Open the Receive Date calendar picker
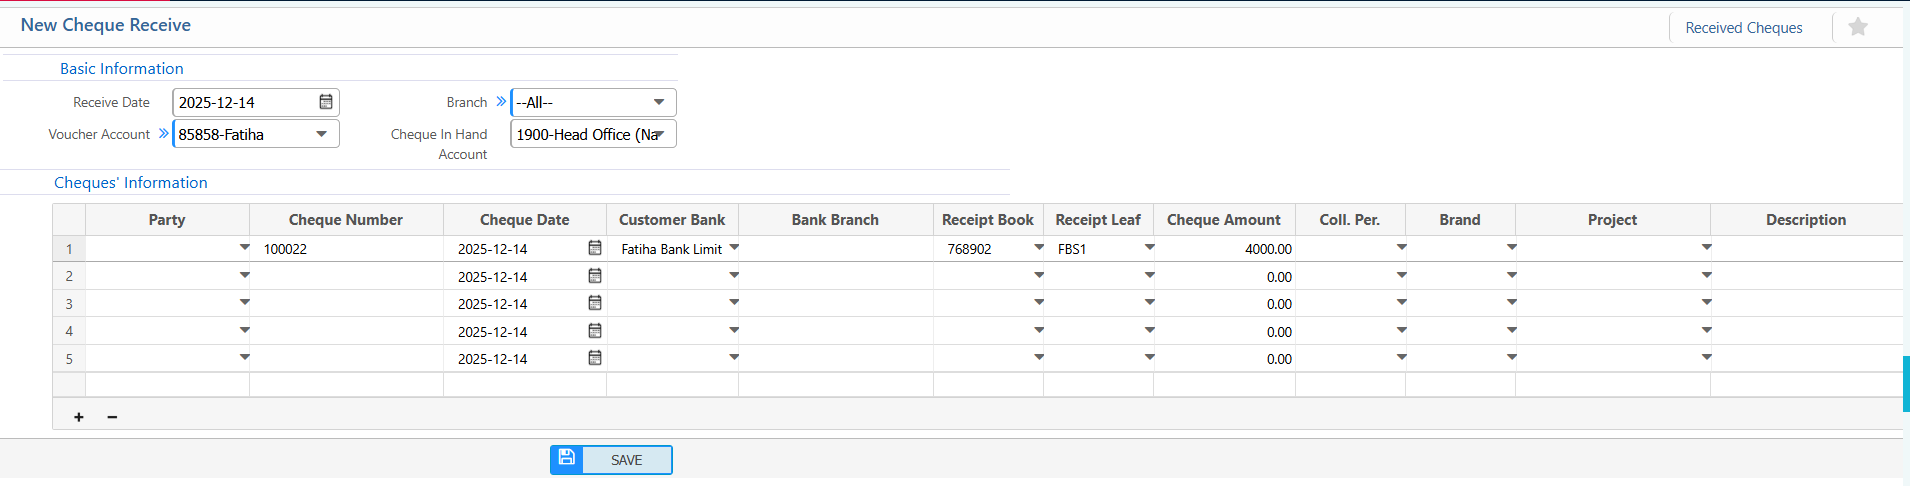Screen dimensions: 1910x486 pos(326,102)
